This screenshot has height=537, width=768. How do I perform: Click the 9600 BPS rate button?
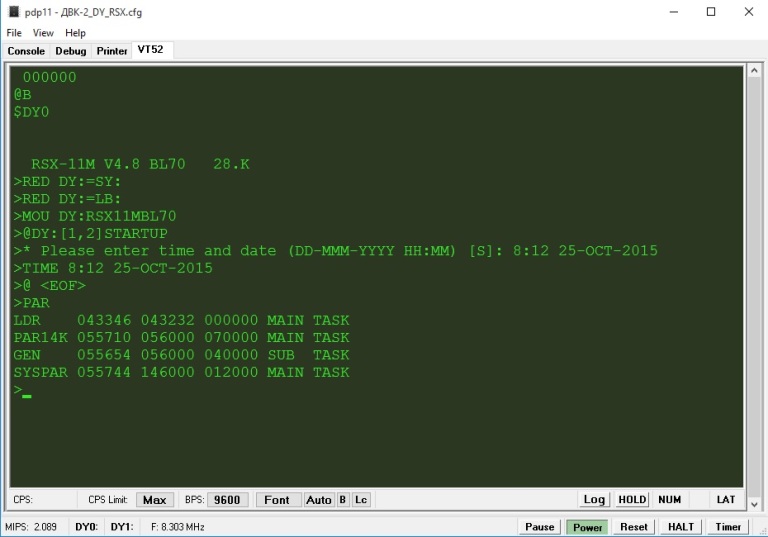tap(227, 500)
